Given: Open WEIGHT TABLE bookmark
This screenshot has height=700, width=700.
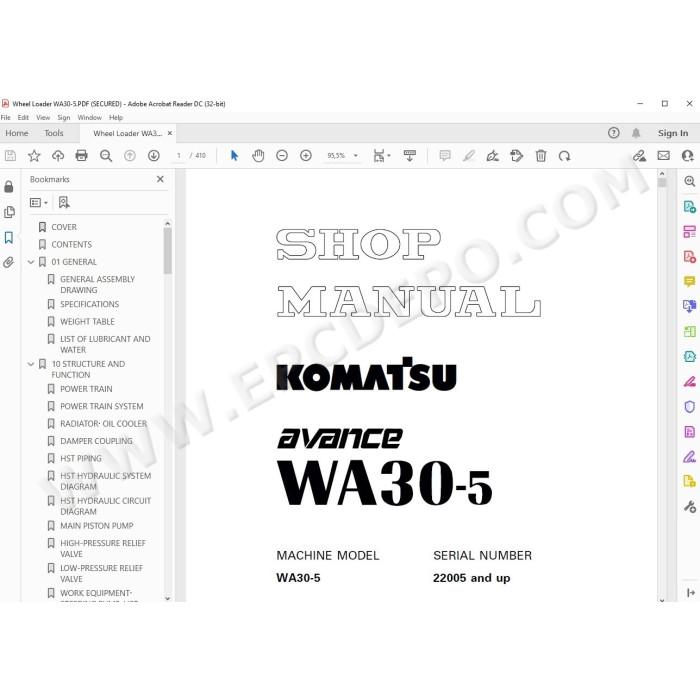Looking at the screenshot, I should [x=88, y=322].
